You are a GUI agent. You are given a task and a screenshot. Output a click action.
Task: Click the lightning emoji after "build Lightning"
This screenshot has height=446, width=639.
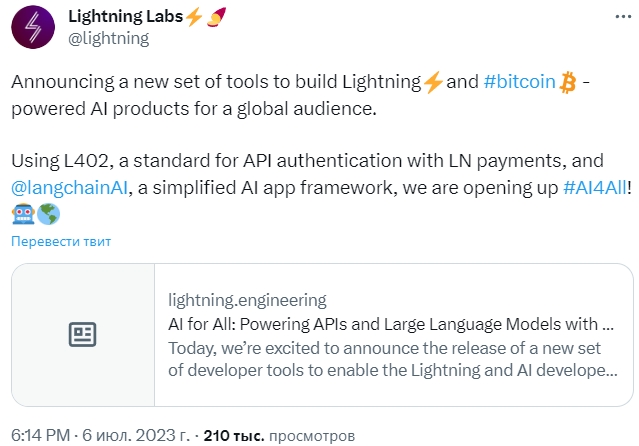coord(433,83)
